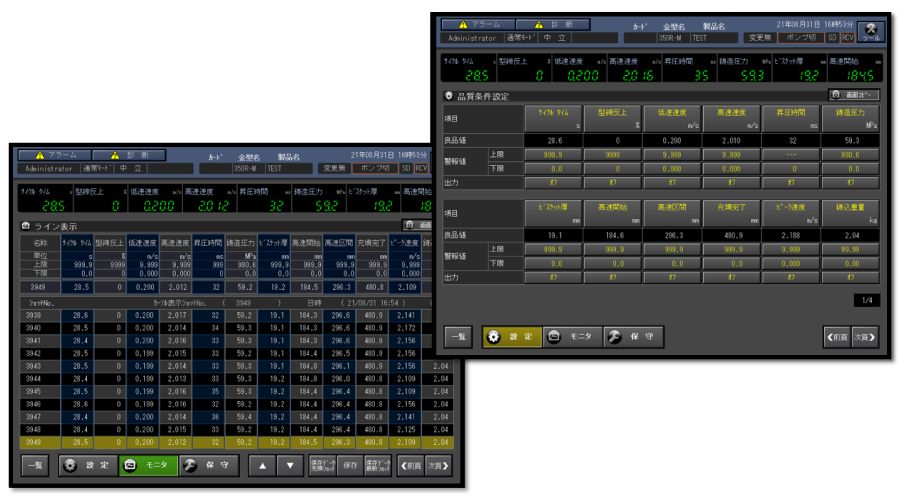Click the down arrow button in ライン表示 window
The image size is (900, 500).
(x=290, y=466)
